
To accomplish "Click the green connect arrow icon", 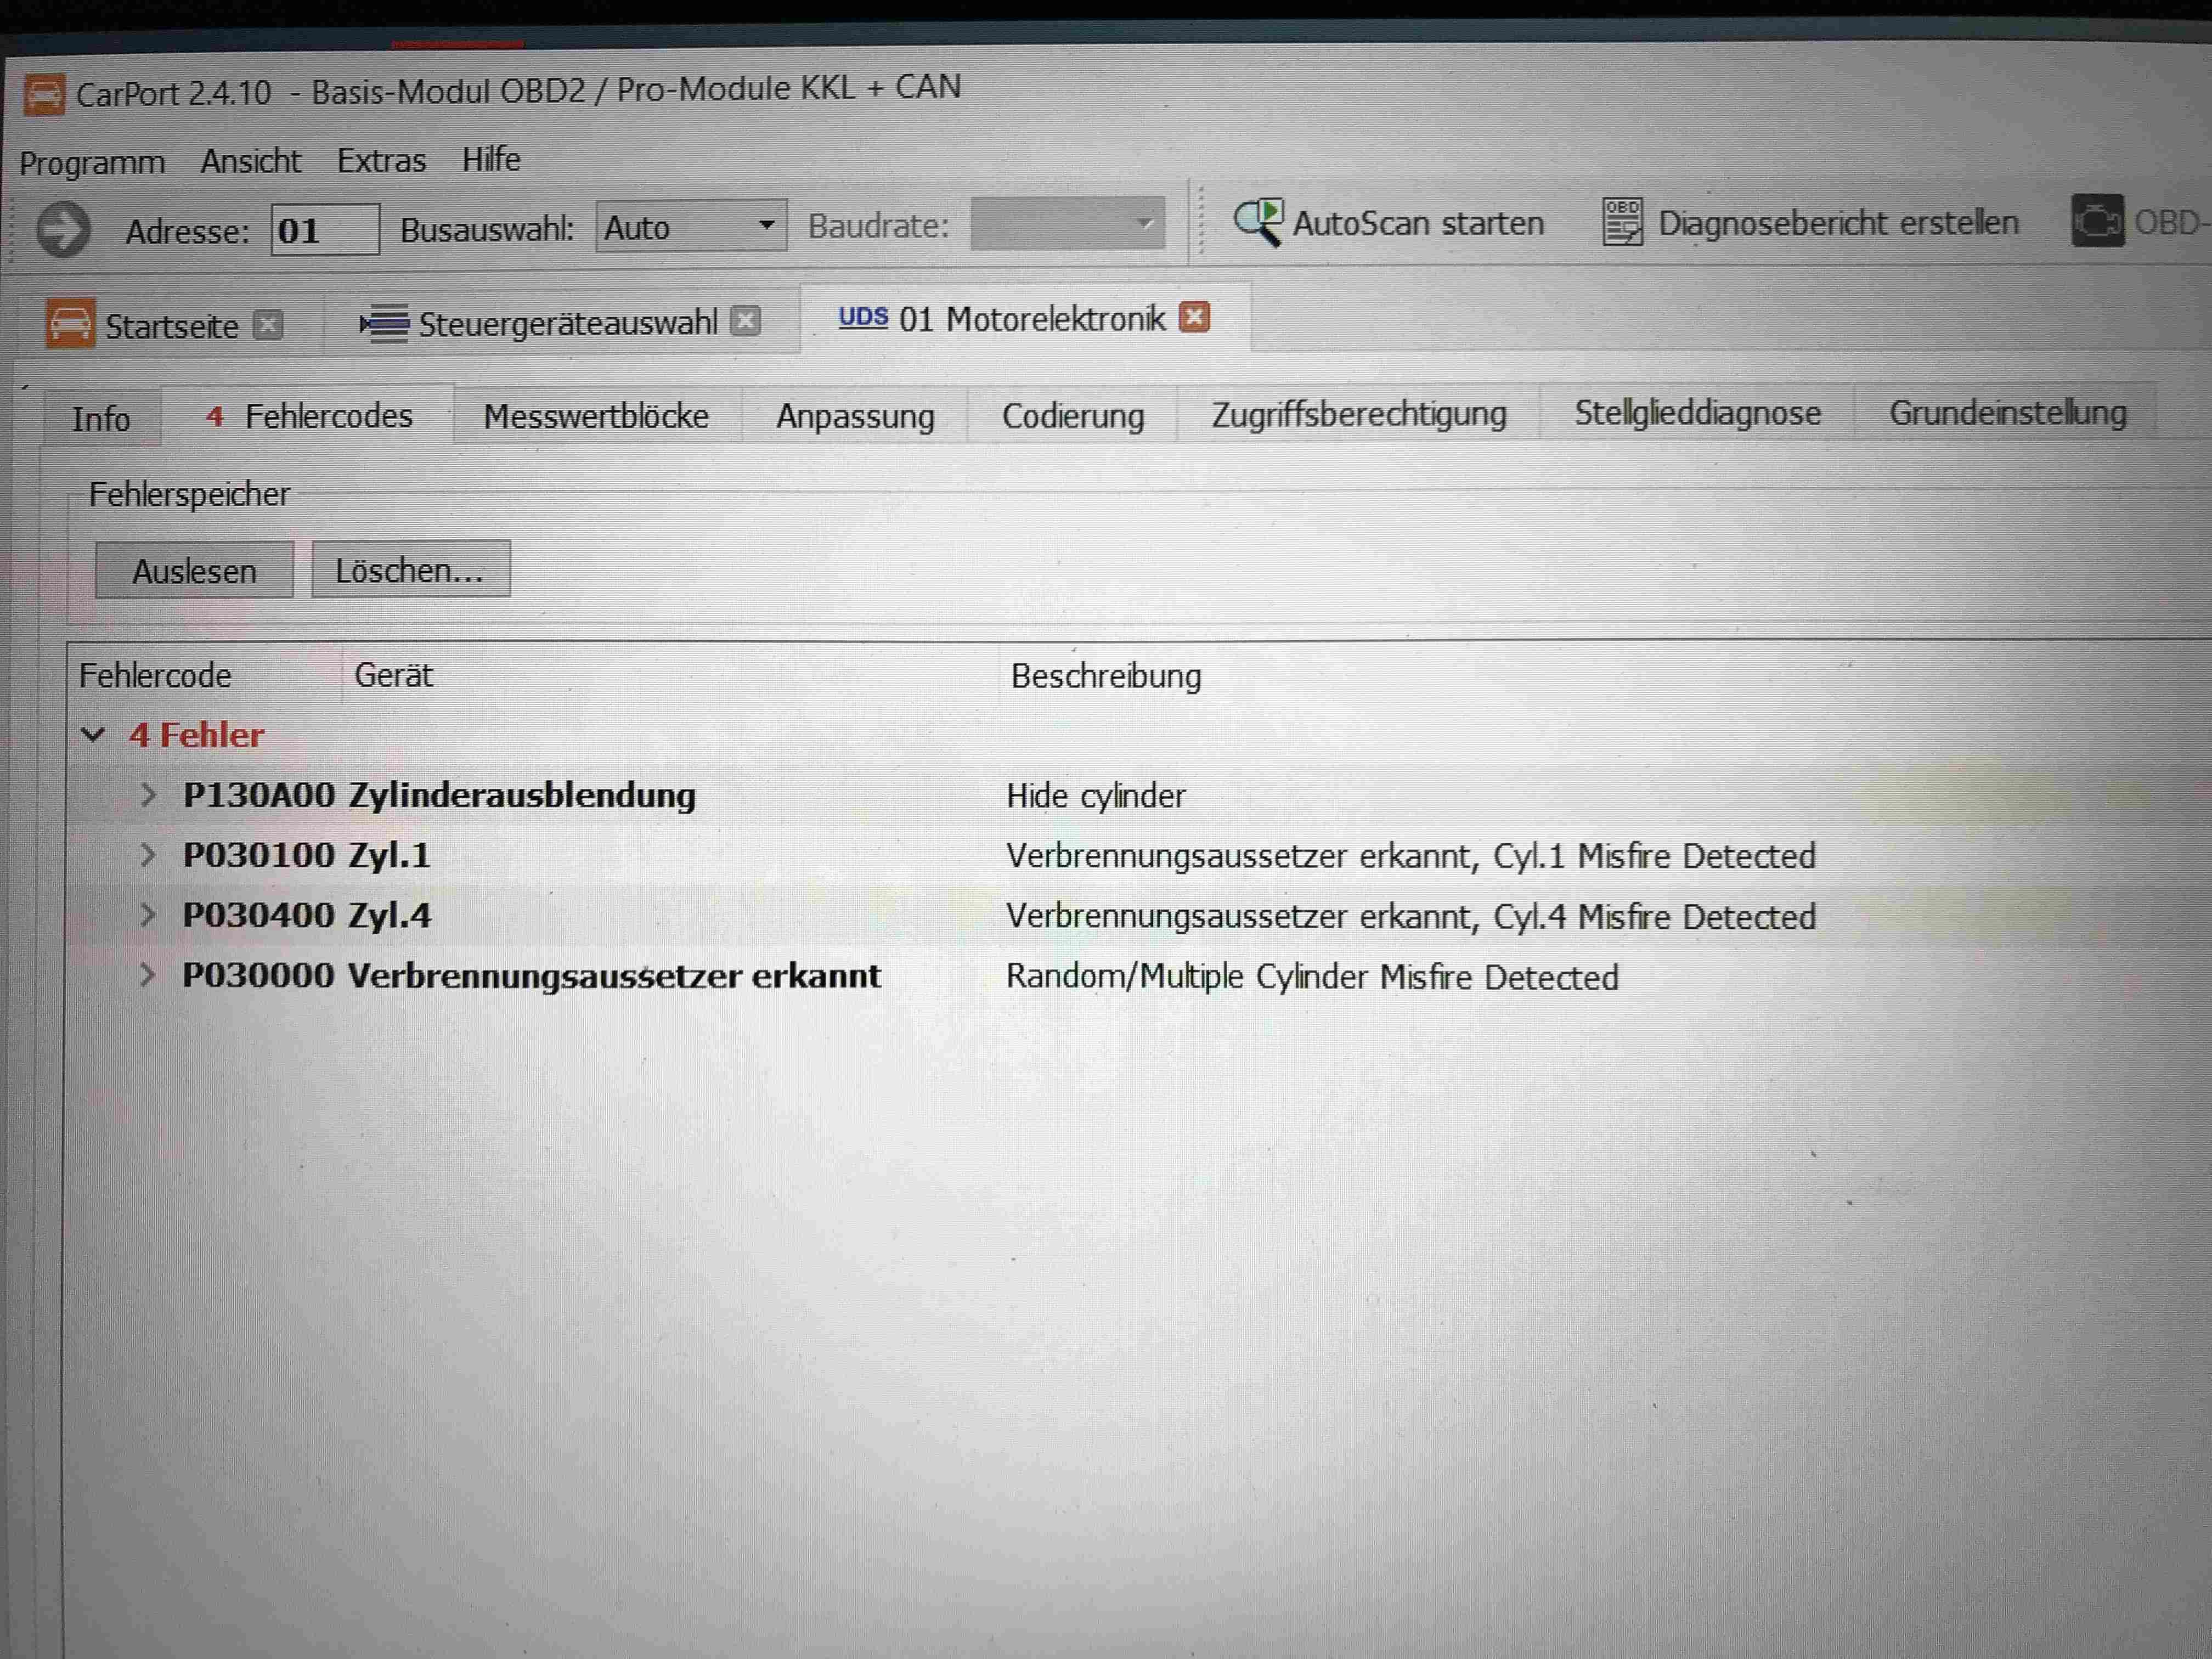I will pos(63,230).
